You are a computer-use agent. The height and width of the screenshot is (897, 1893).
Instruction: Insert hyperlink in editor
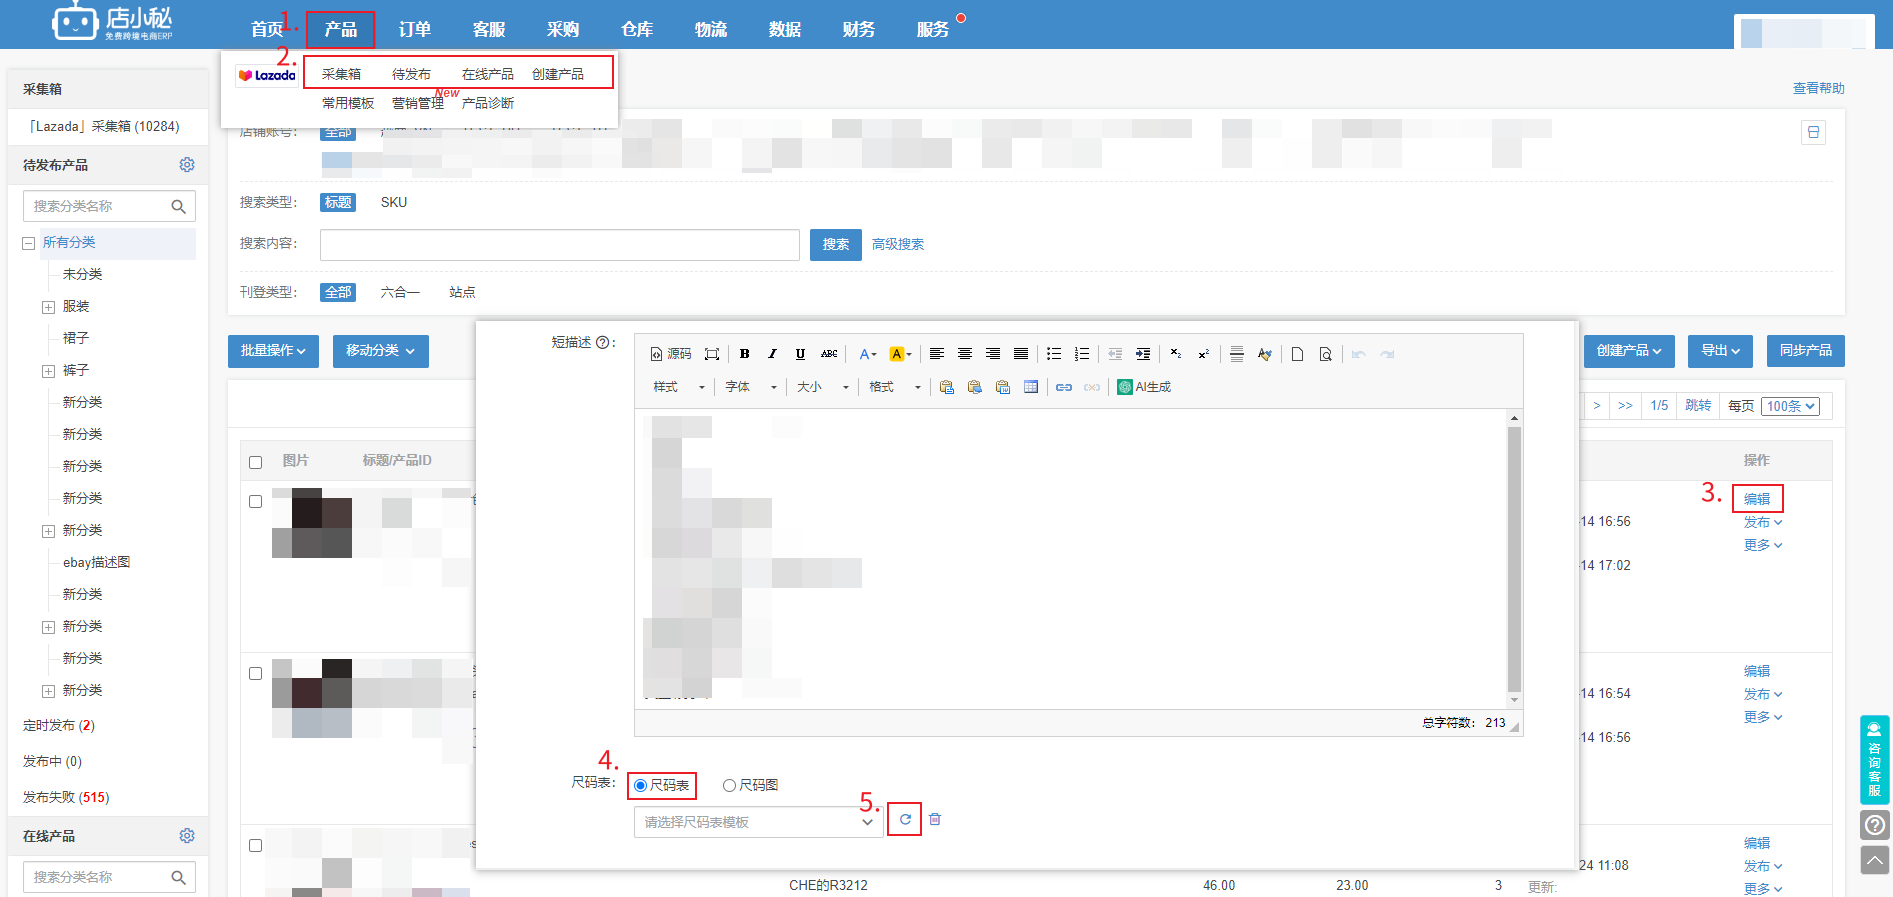(x=1064, y=387)
